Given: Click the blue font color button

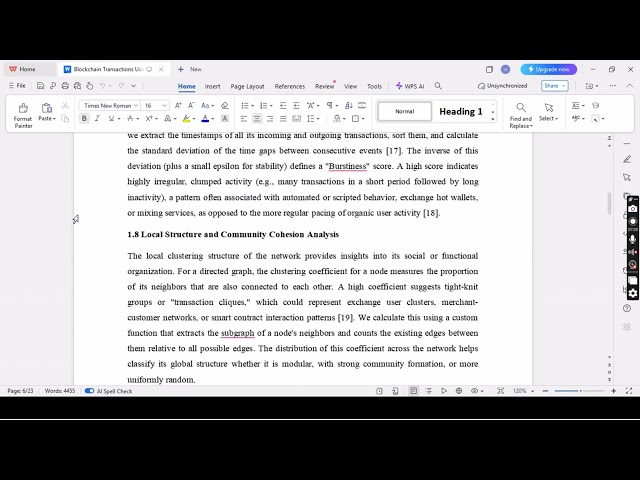Looking at the screenshot, I should [205, 119].
